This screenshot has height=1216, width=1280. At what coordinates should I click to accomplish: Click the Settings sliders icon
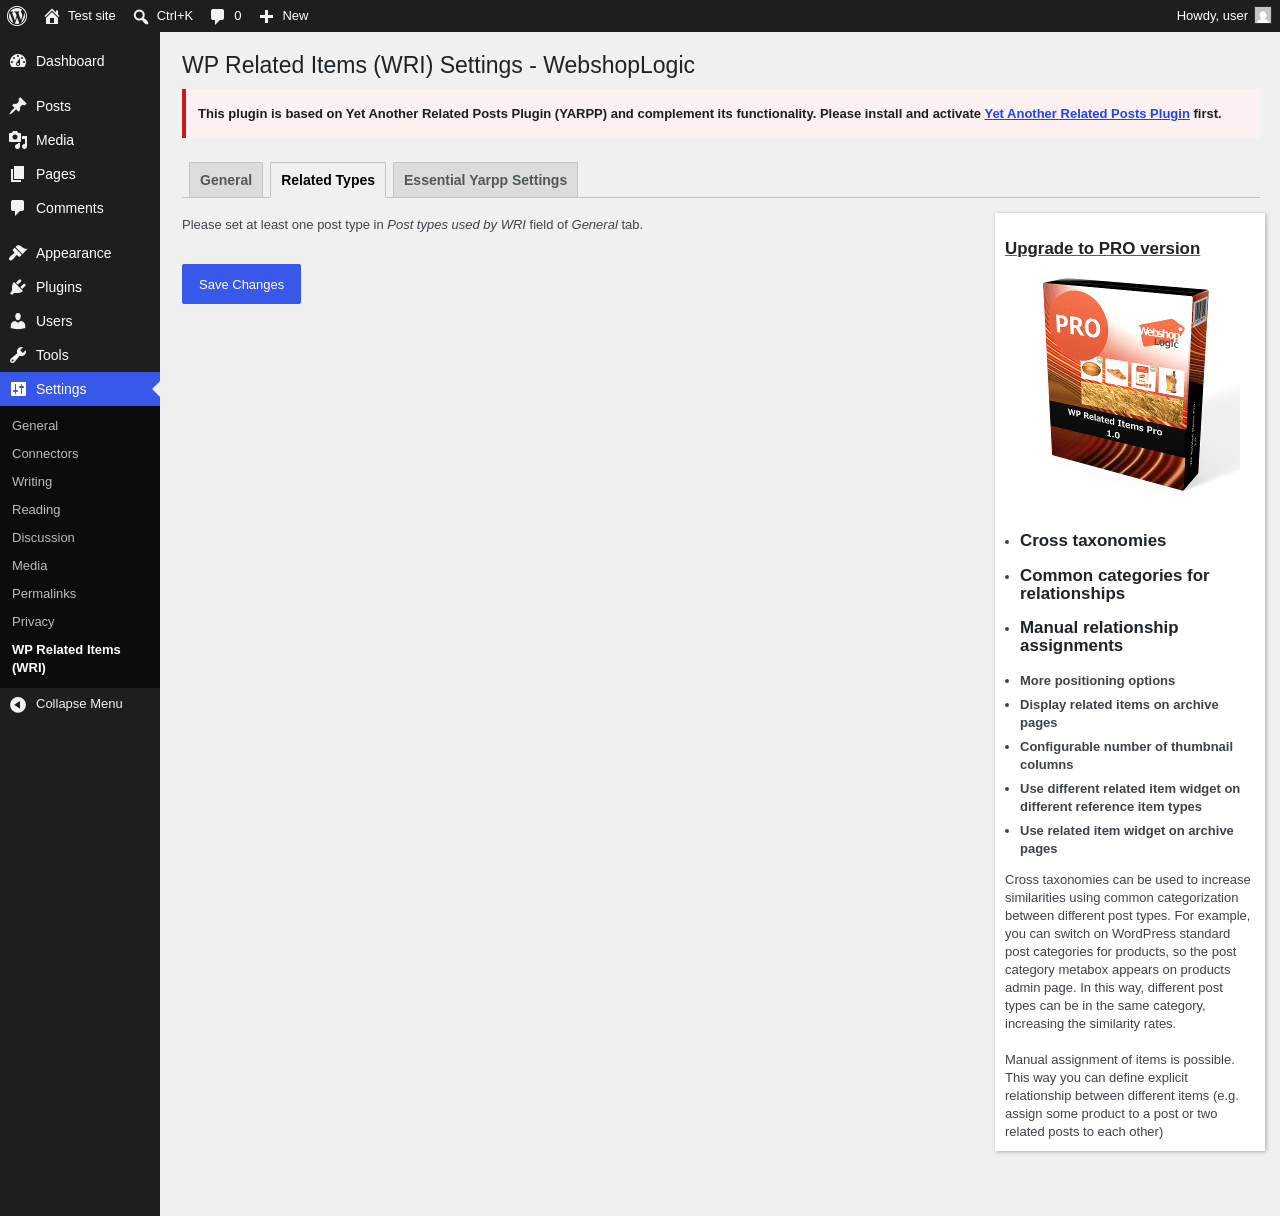coord(18,389)
